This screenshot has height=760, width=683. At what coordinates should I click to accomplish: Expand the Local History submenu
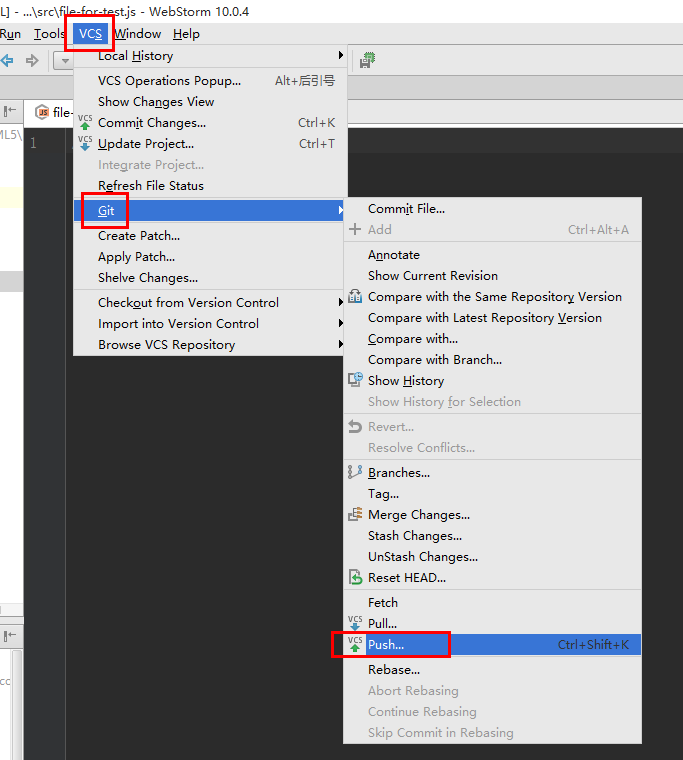[210, 56]
